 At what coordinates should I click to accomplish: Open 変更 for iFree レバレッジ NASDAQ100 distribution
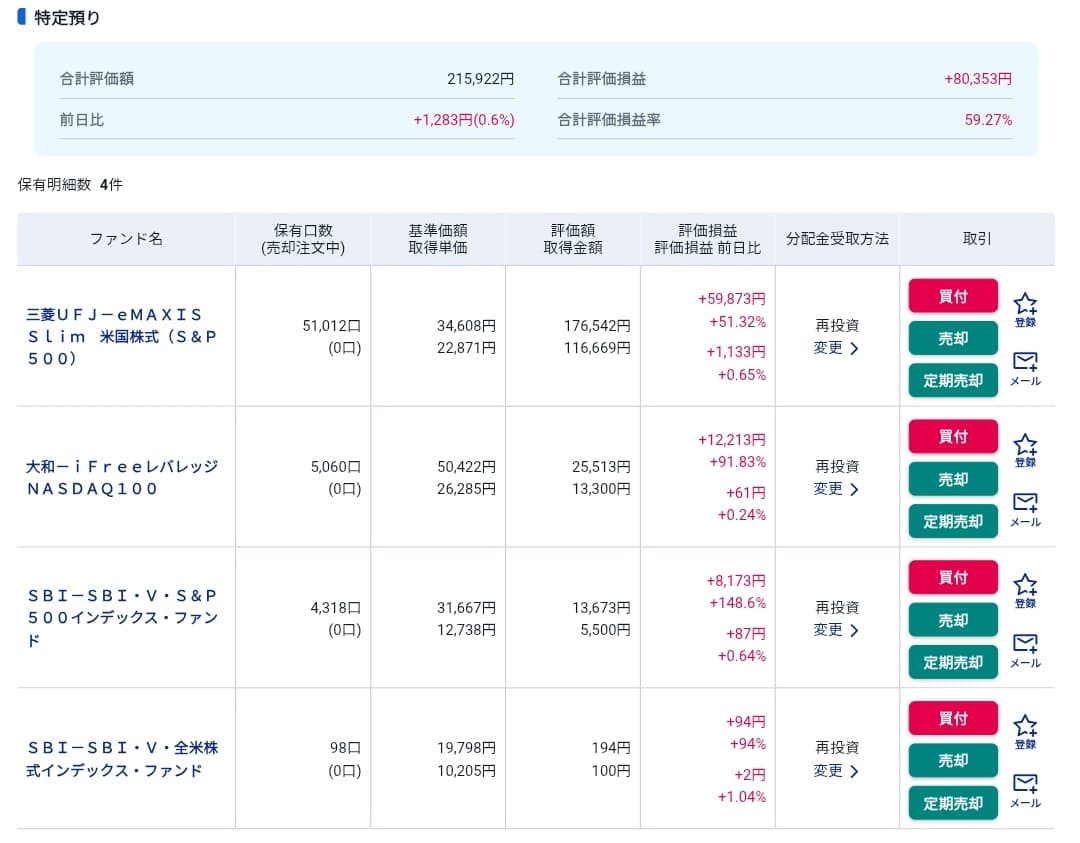[836, 489]
